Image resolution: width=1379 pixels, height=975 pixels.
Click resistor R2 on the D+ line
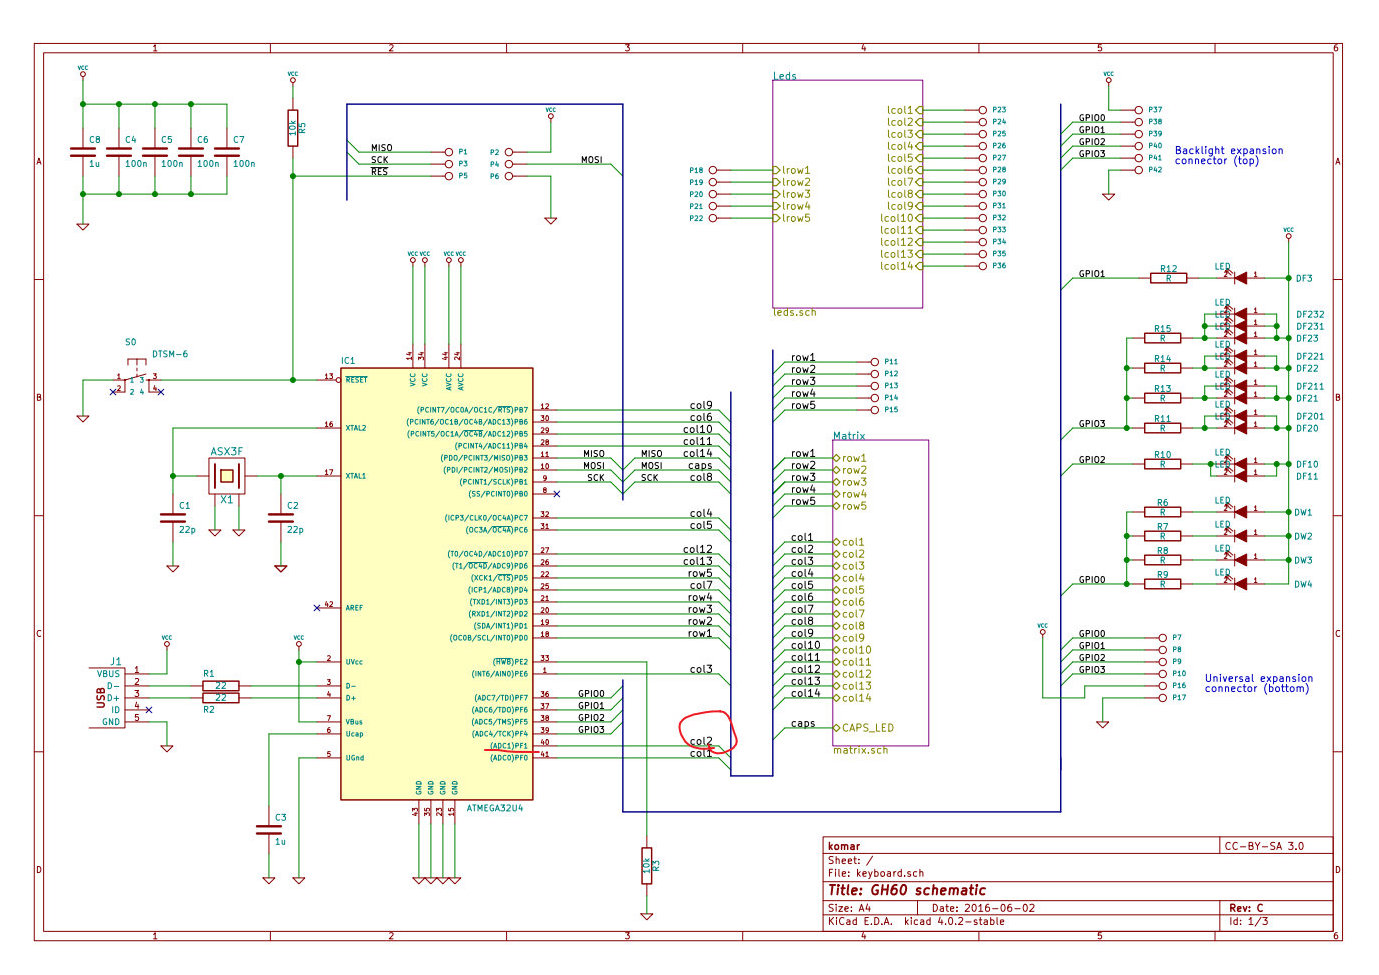(x=221, y=698)
